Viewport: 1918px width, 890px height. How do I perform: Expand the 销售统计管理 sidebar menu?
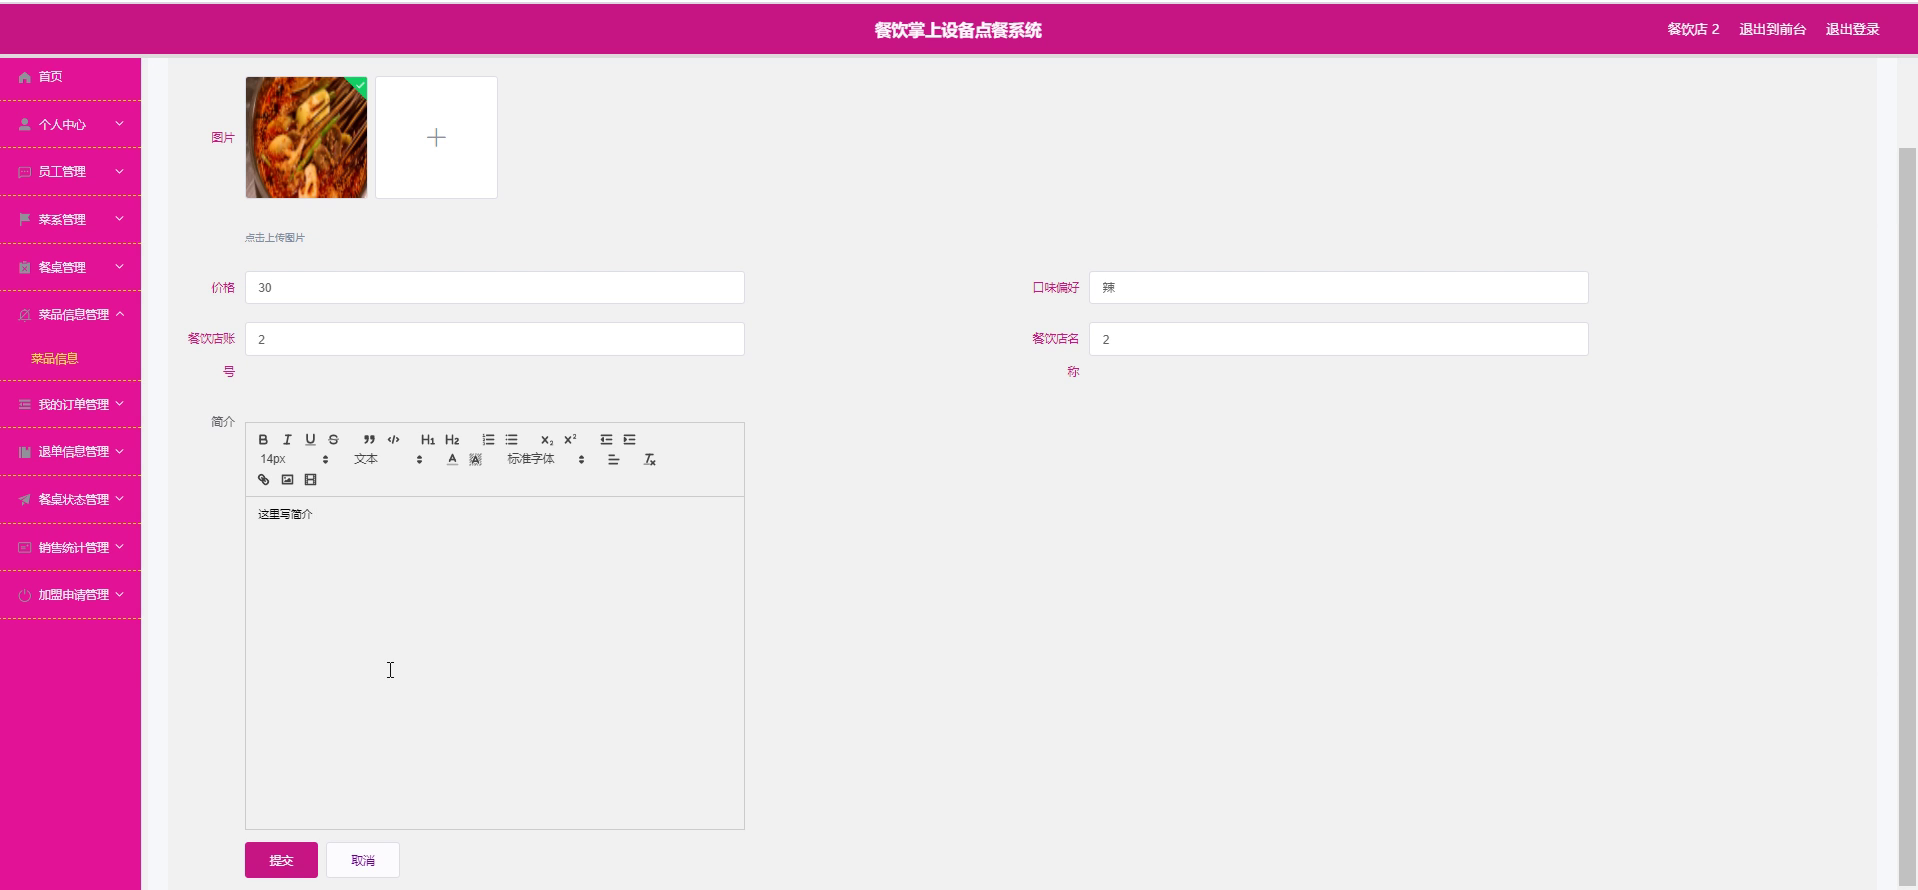(x=70, y=548)
